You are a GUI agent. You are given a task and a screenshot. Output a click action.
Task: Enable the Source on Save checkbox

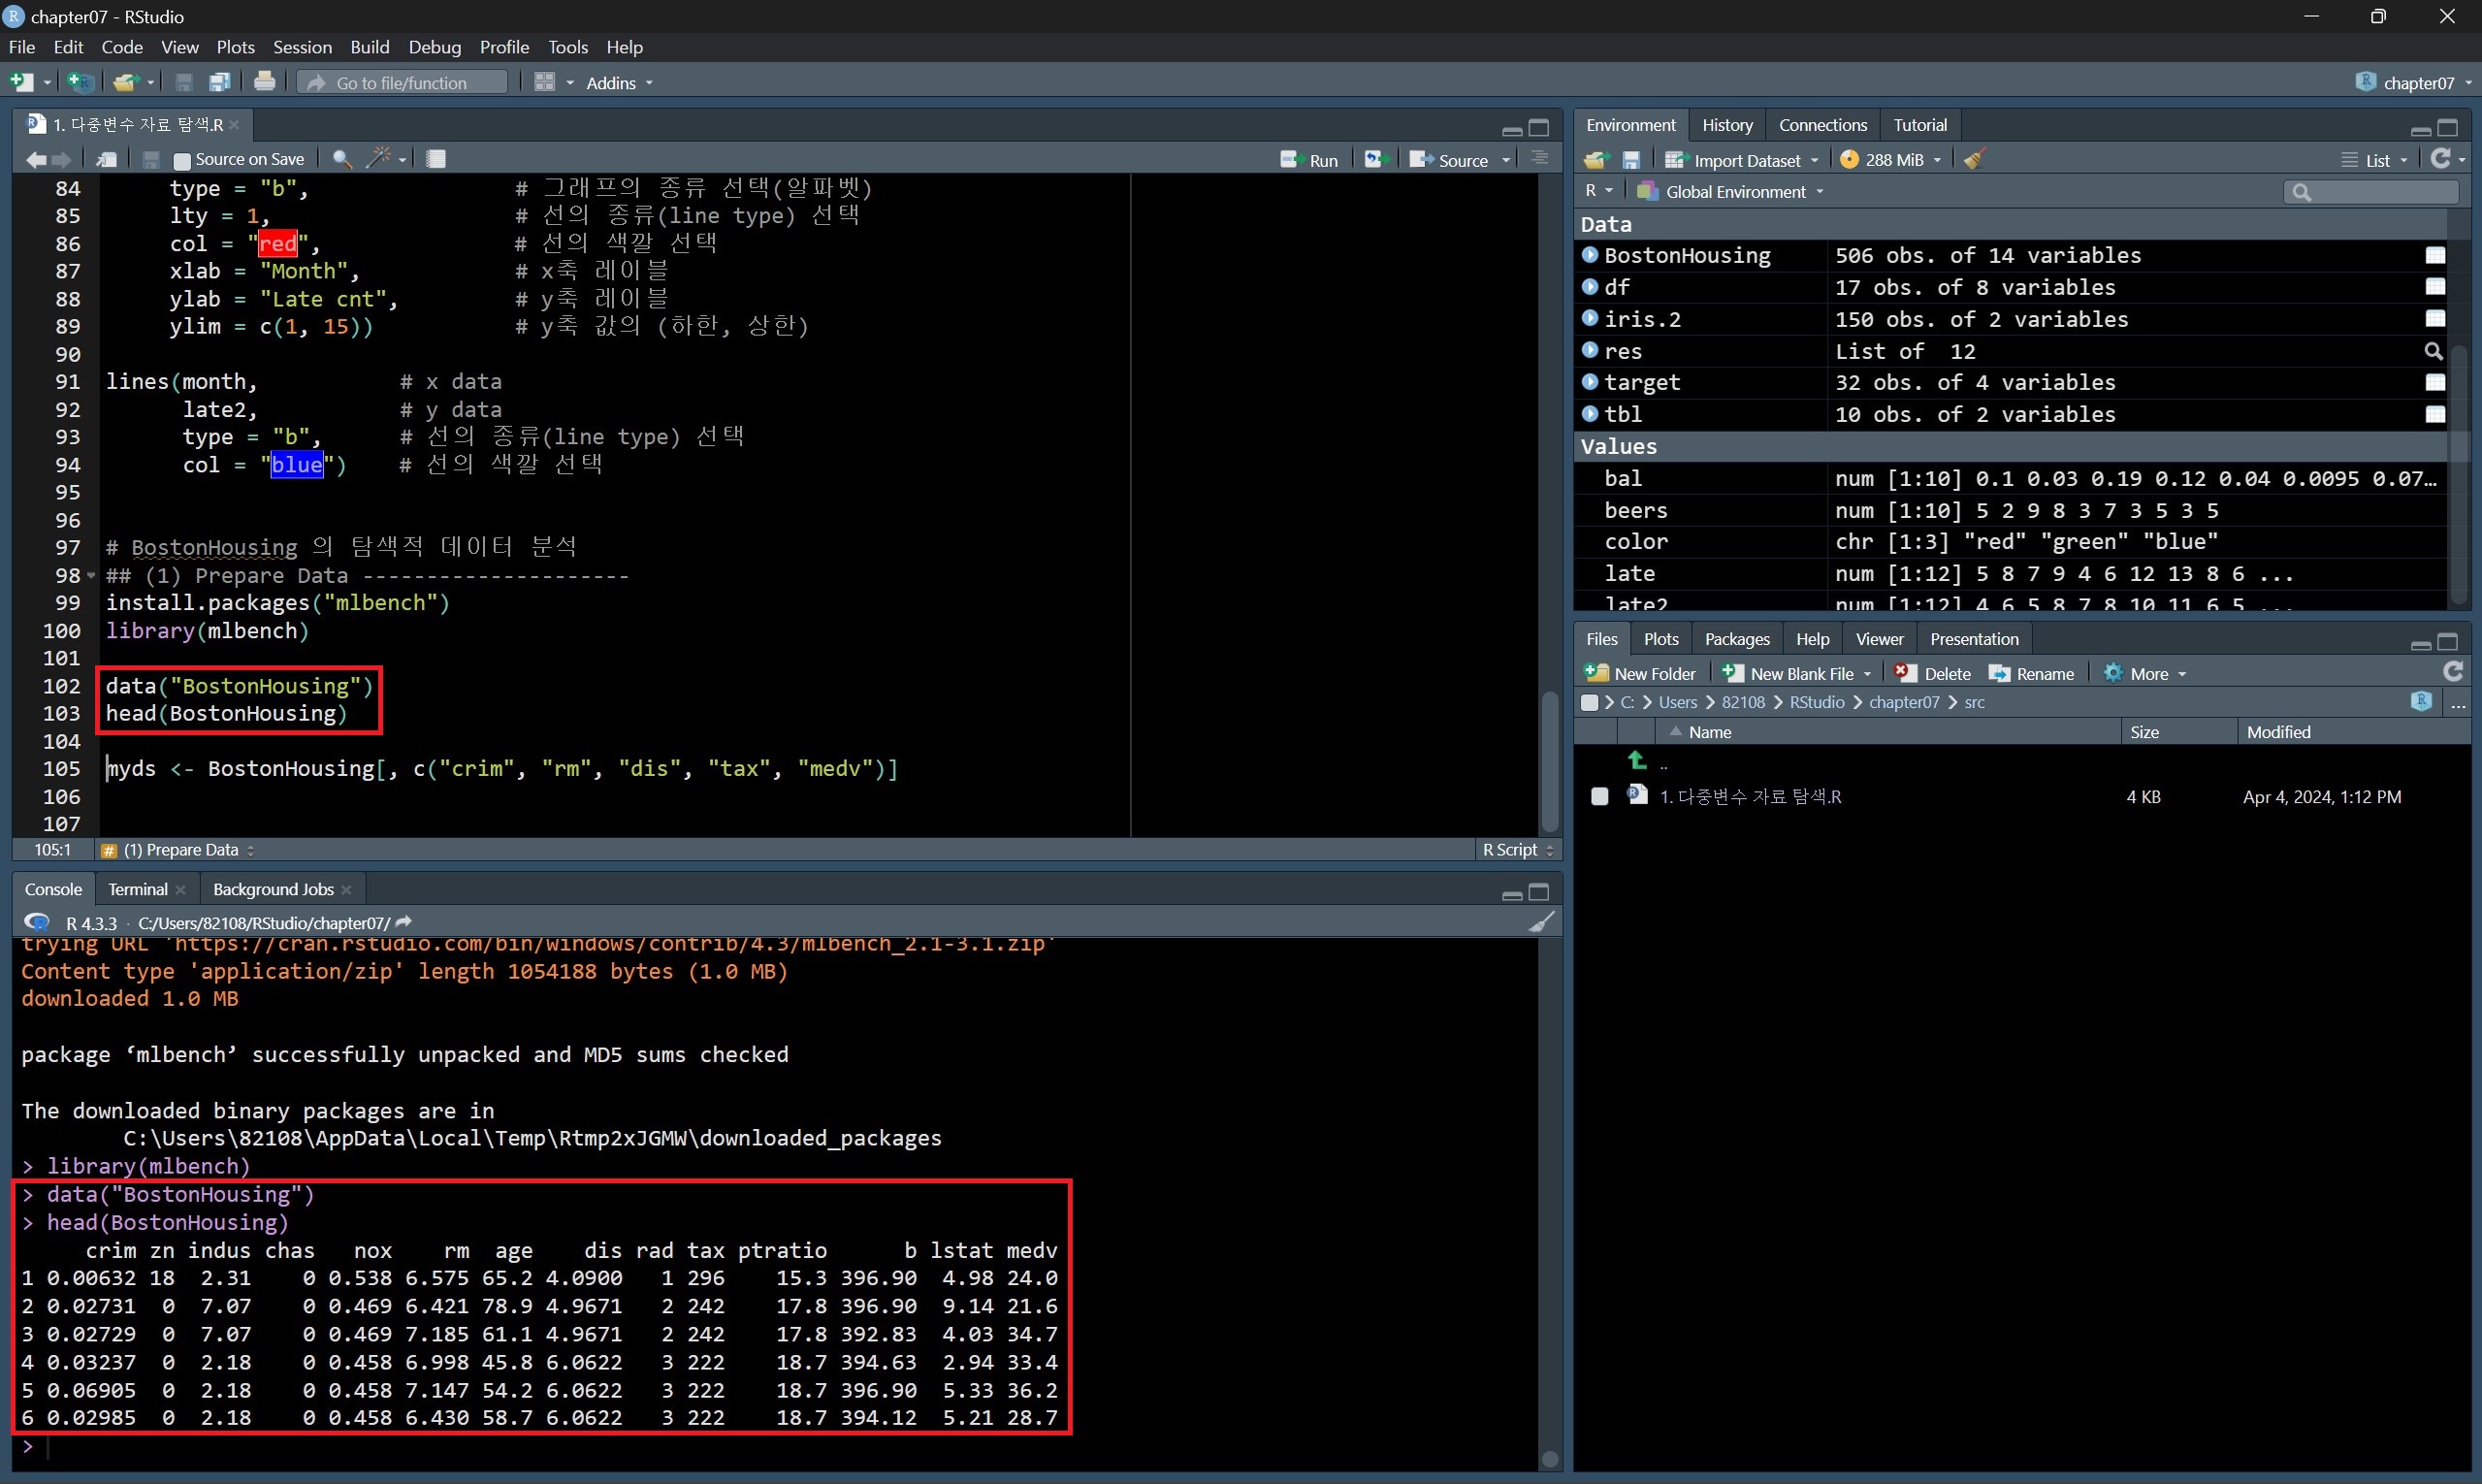point(182,160)
